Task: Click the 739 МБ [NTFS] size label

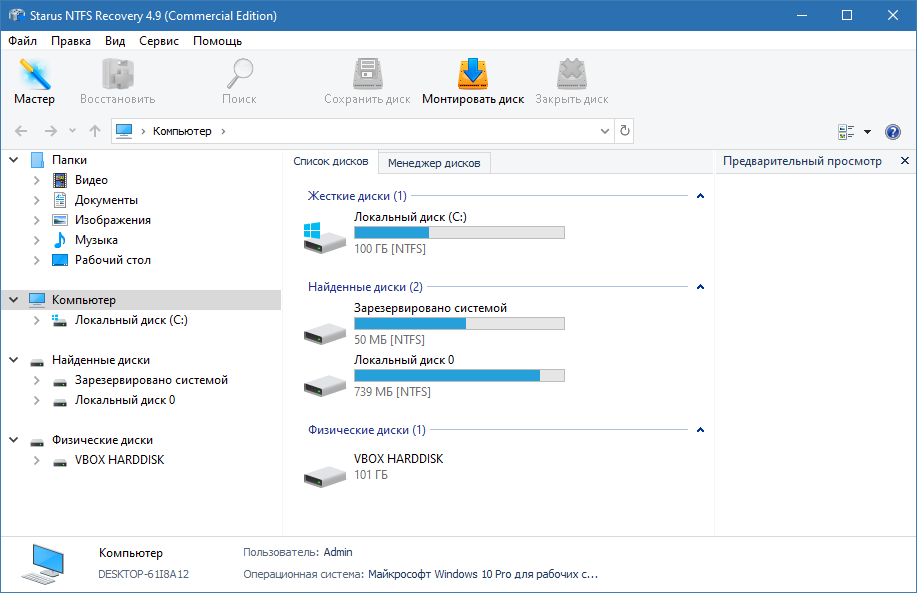Action: [392, 392]
